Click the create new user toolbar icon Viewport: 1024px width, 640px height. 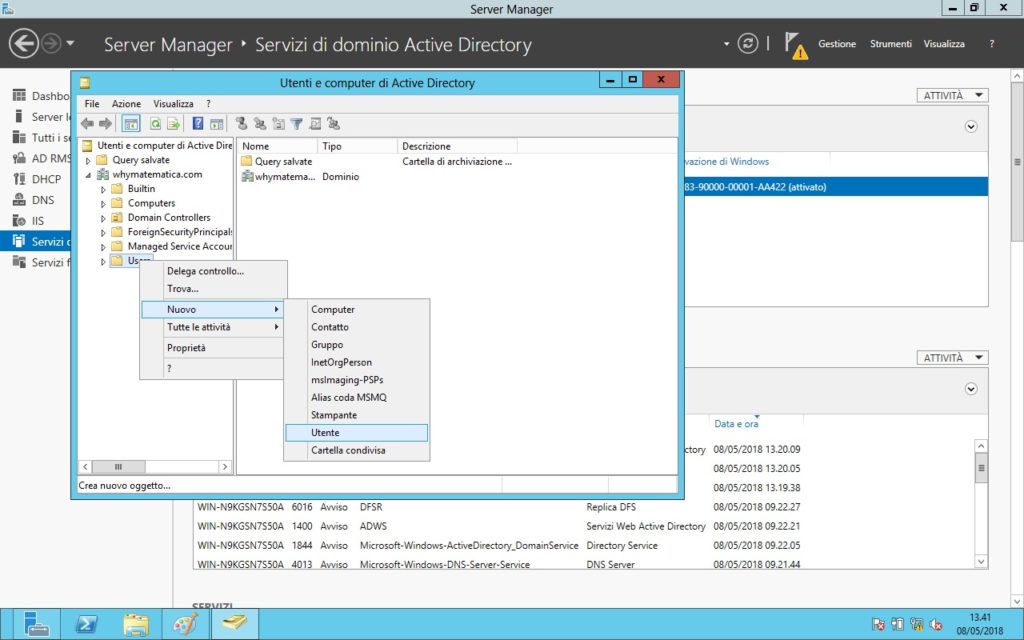(242, 123)
